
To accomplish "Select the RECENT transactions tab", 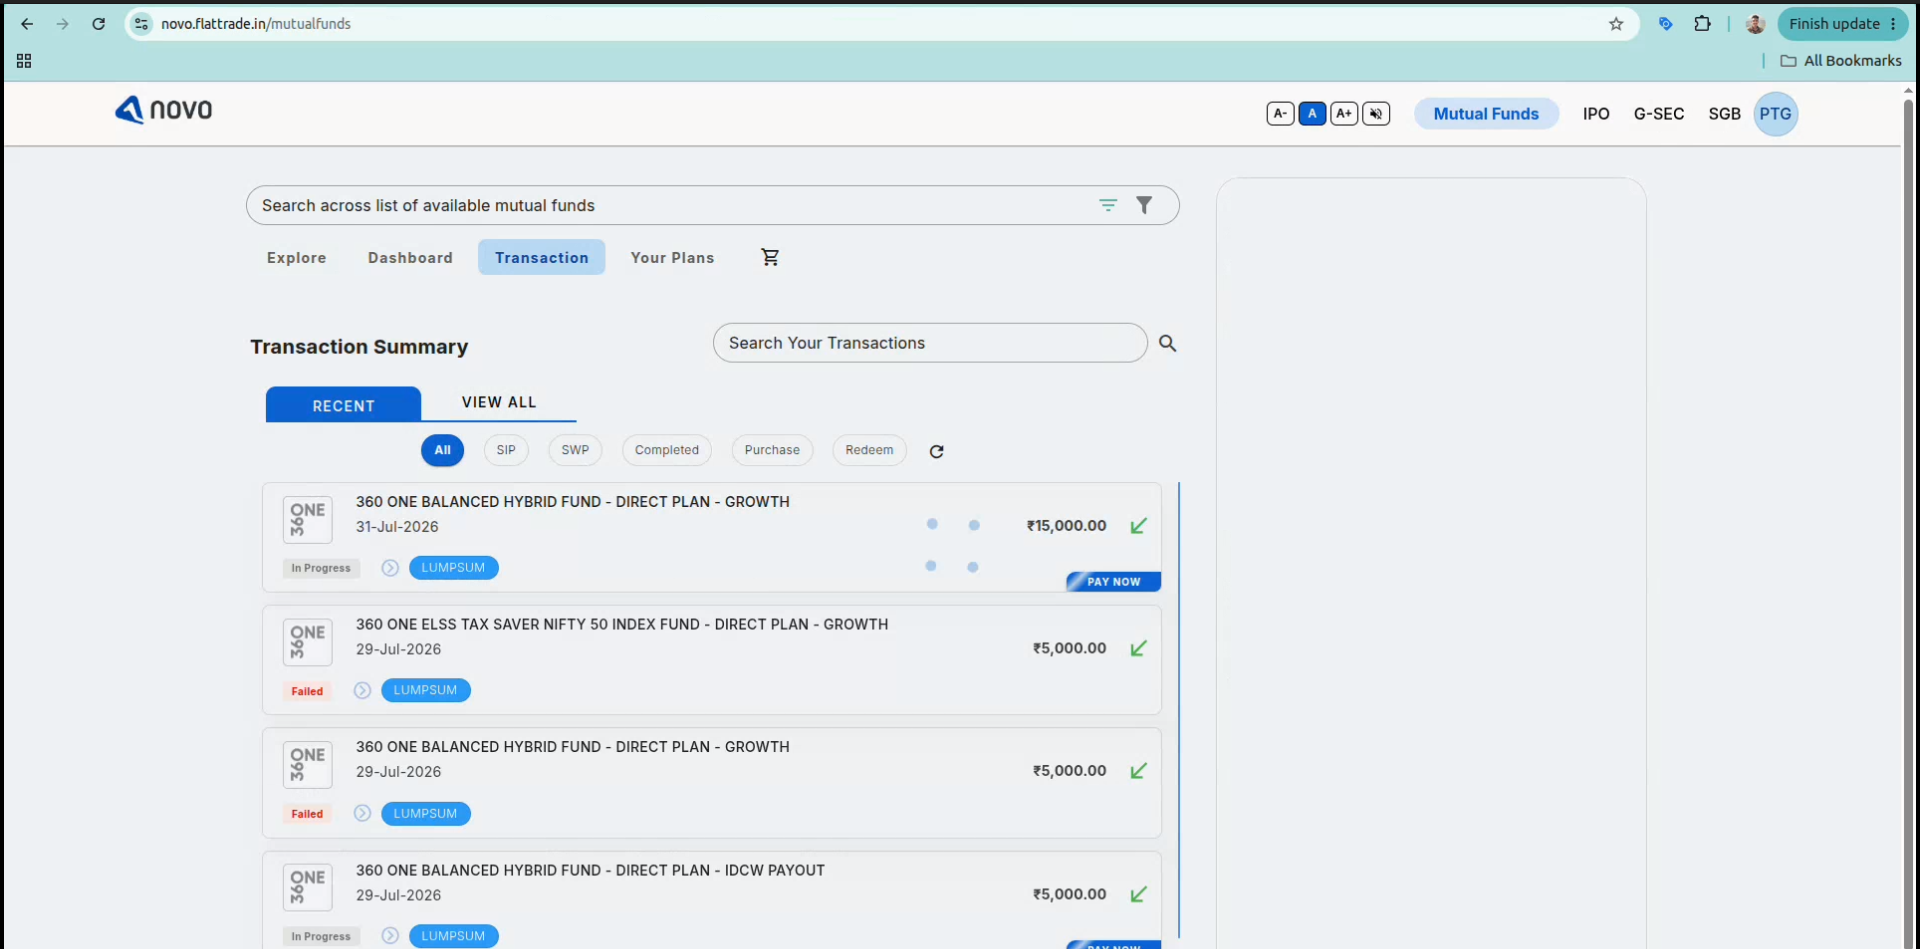I will [343, 405].
